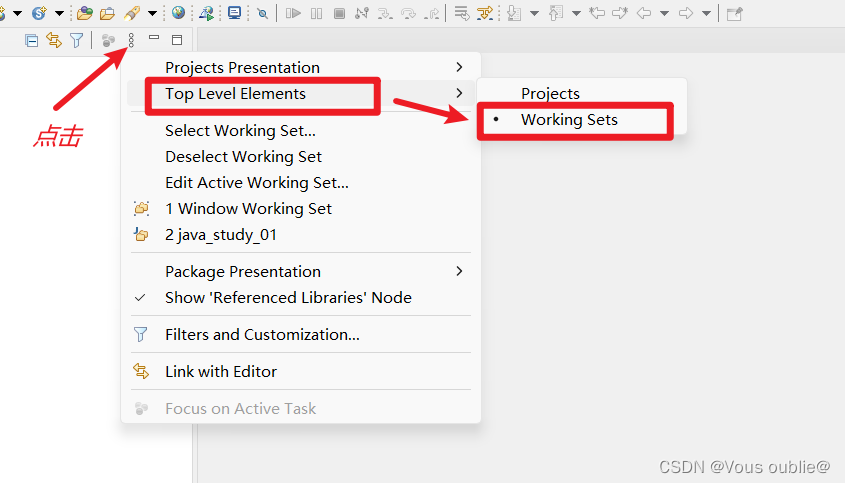Click the Window Working Set folder icon

point(141,208)
